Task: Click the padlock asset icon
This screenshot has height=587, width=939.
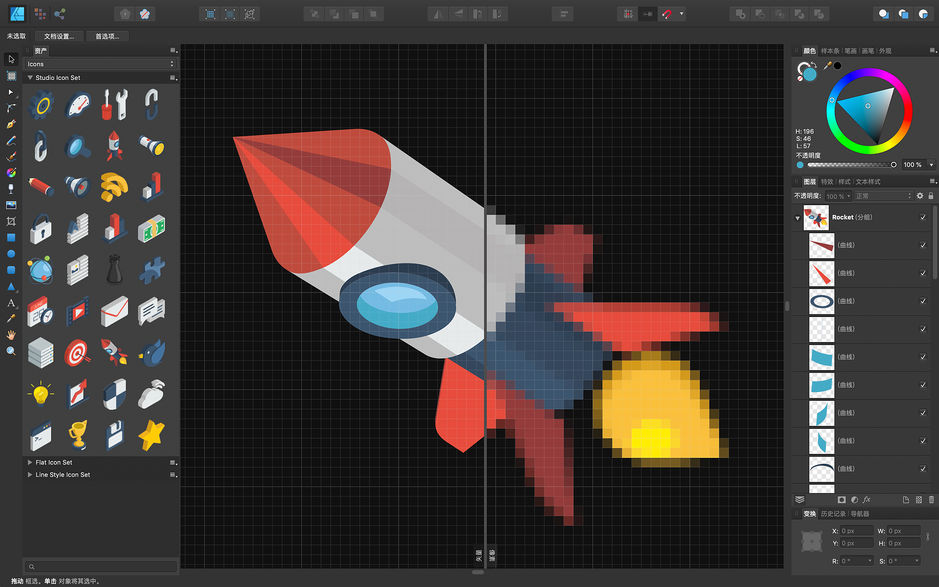Action: coord(41,229)
